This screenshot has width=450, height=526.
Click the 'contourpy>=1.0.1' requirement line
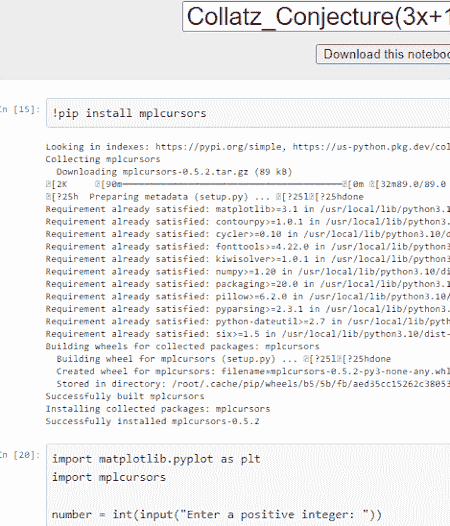point(248,222)
